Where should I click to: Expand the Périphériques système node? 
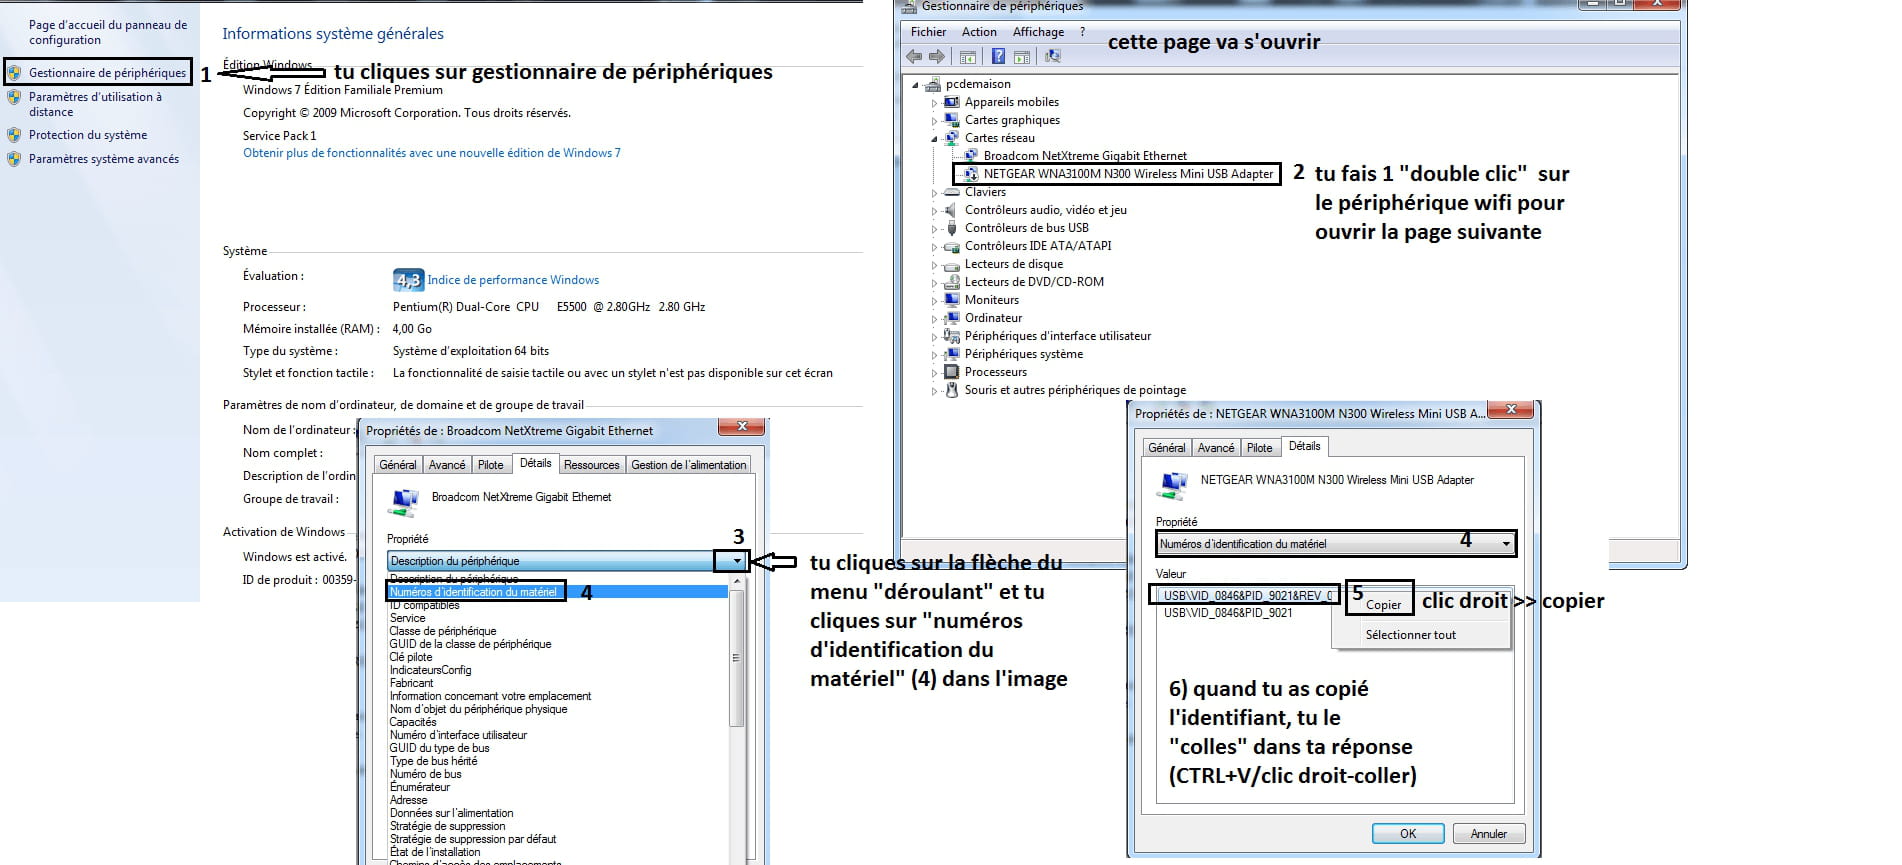pyautogui.click(x=935, y=355)
